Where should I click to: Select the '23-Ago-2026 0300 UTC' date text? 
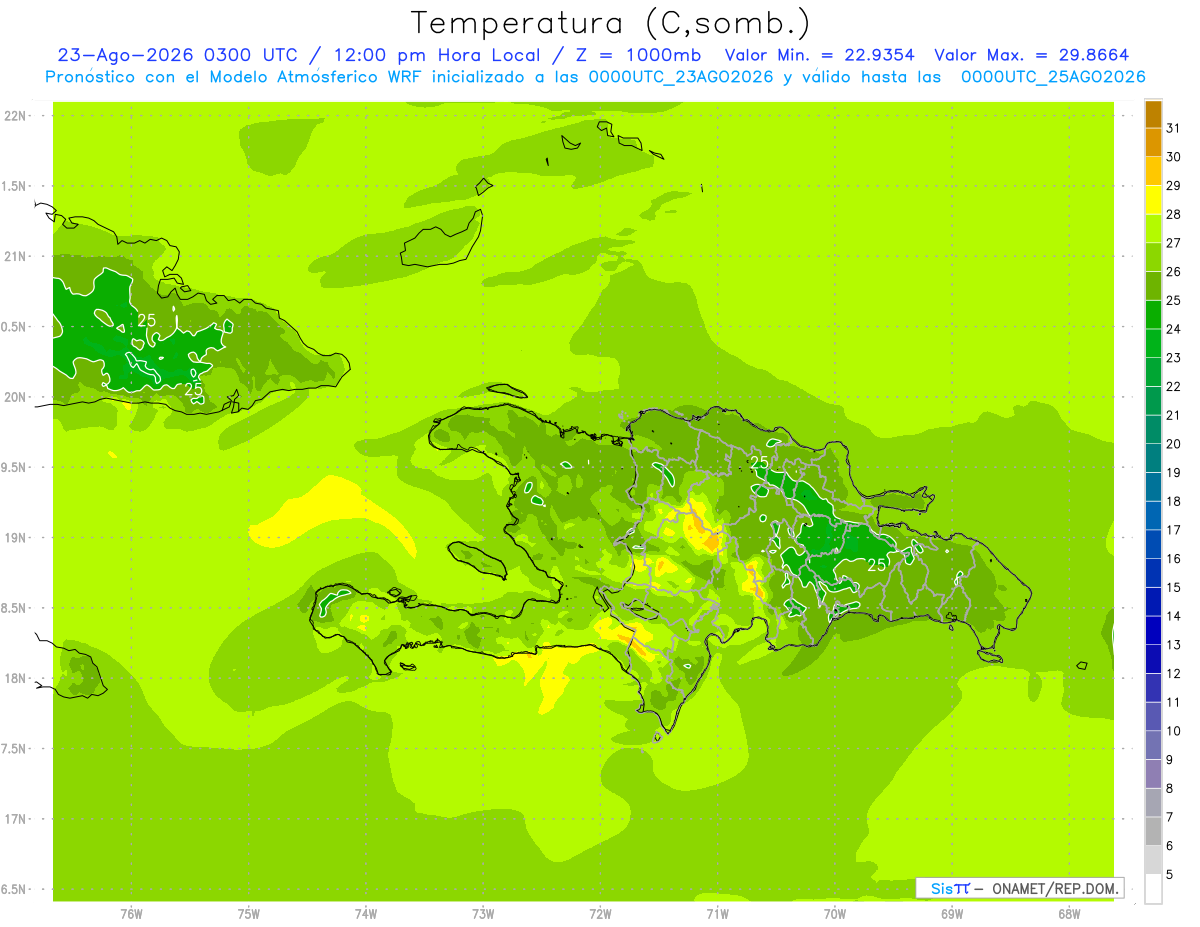pos(176,55)
